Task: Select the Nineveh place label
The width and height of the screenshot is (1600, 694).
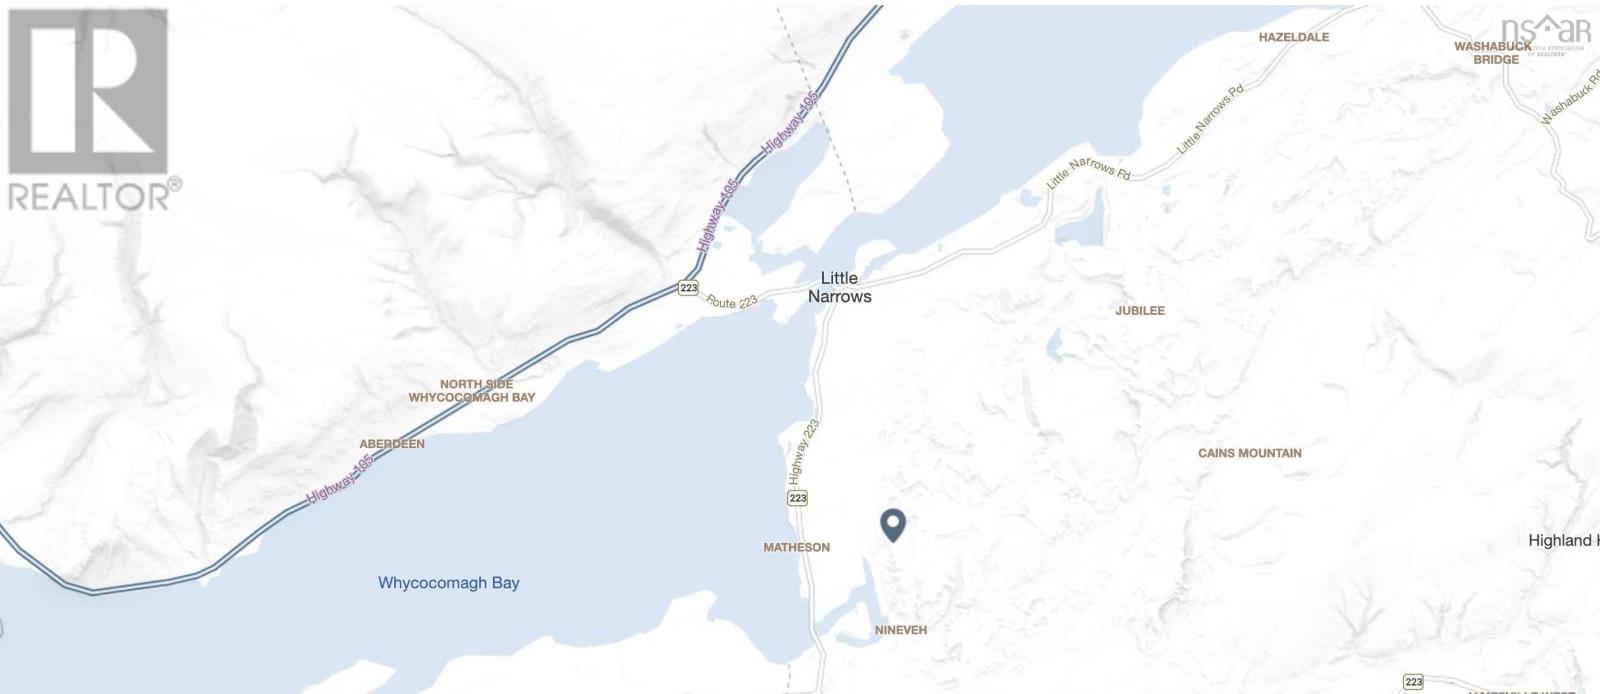Action: (x=901, y=630)
